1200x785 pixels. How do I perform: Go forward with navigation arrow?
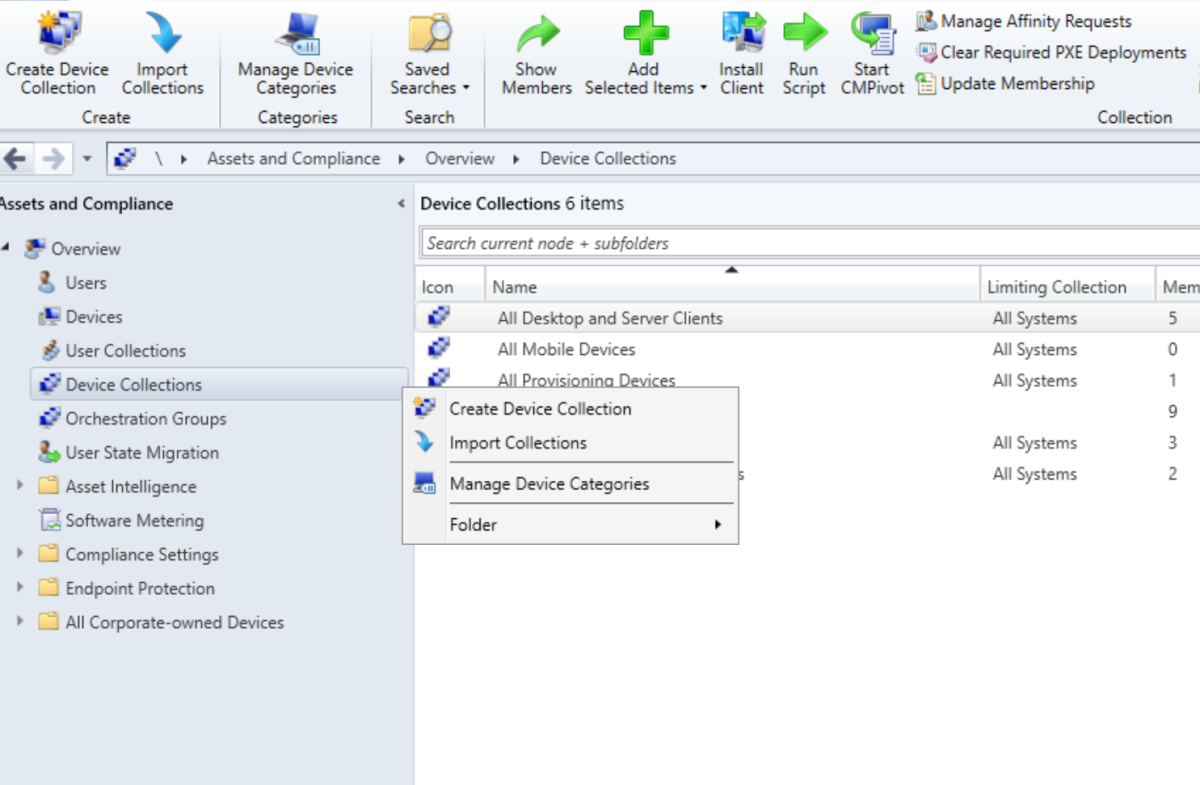53,158
